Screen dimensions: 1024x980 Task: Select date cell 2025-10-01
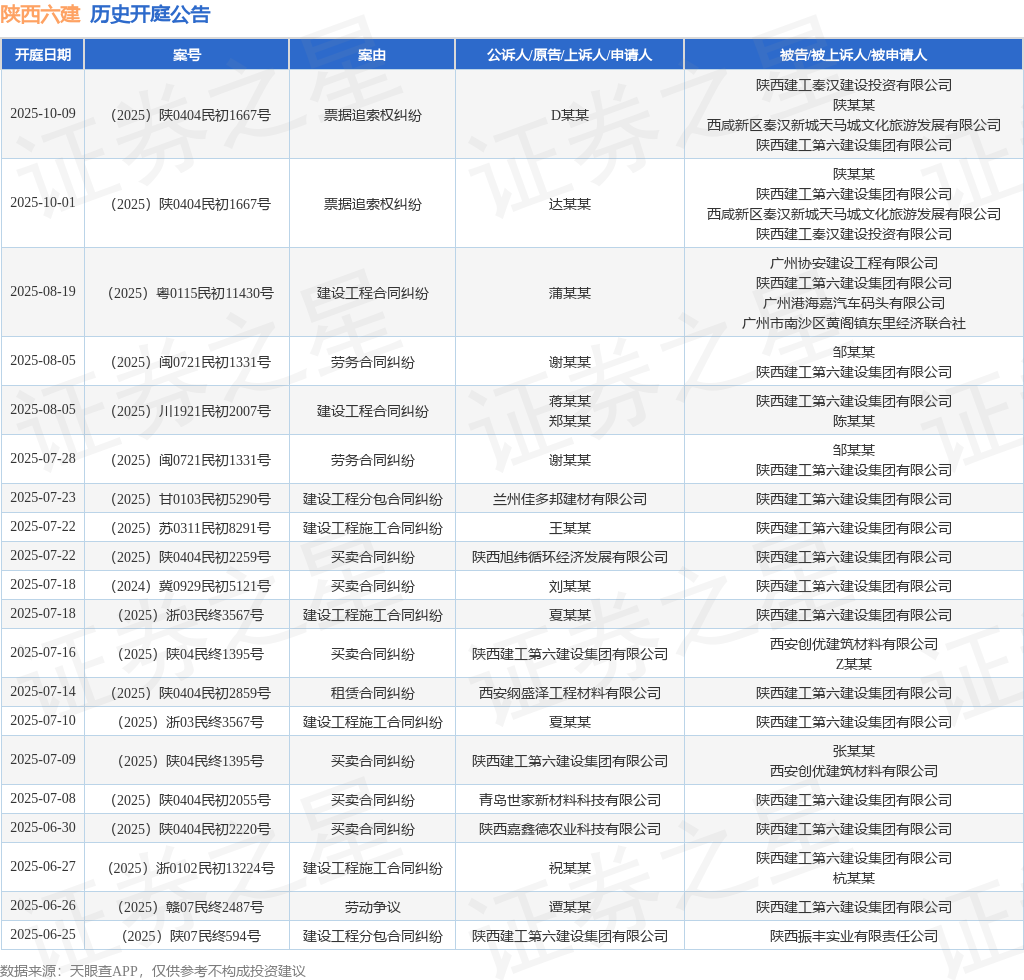43,202
